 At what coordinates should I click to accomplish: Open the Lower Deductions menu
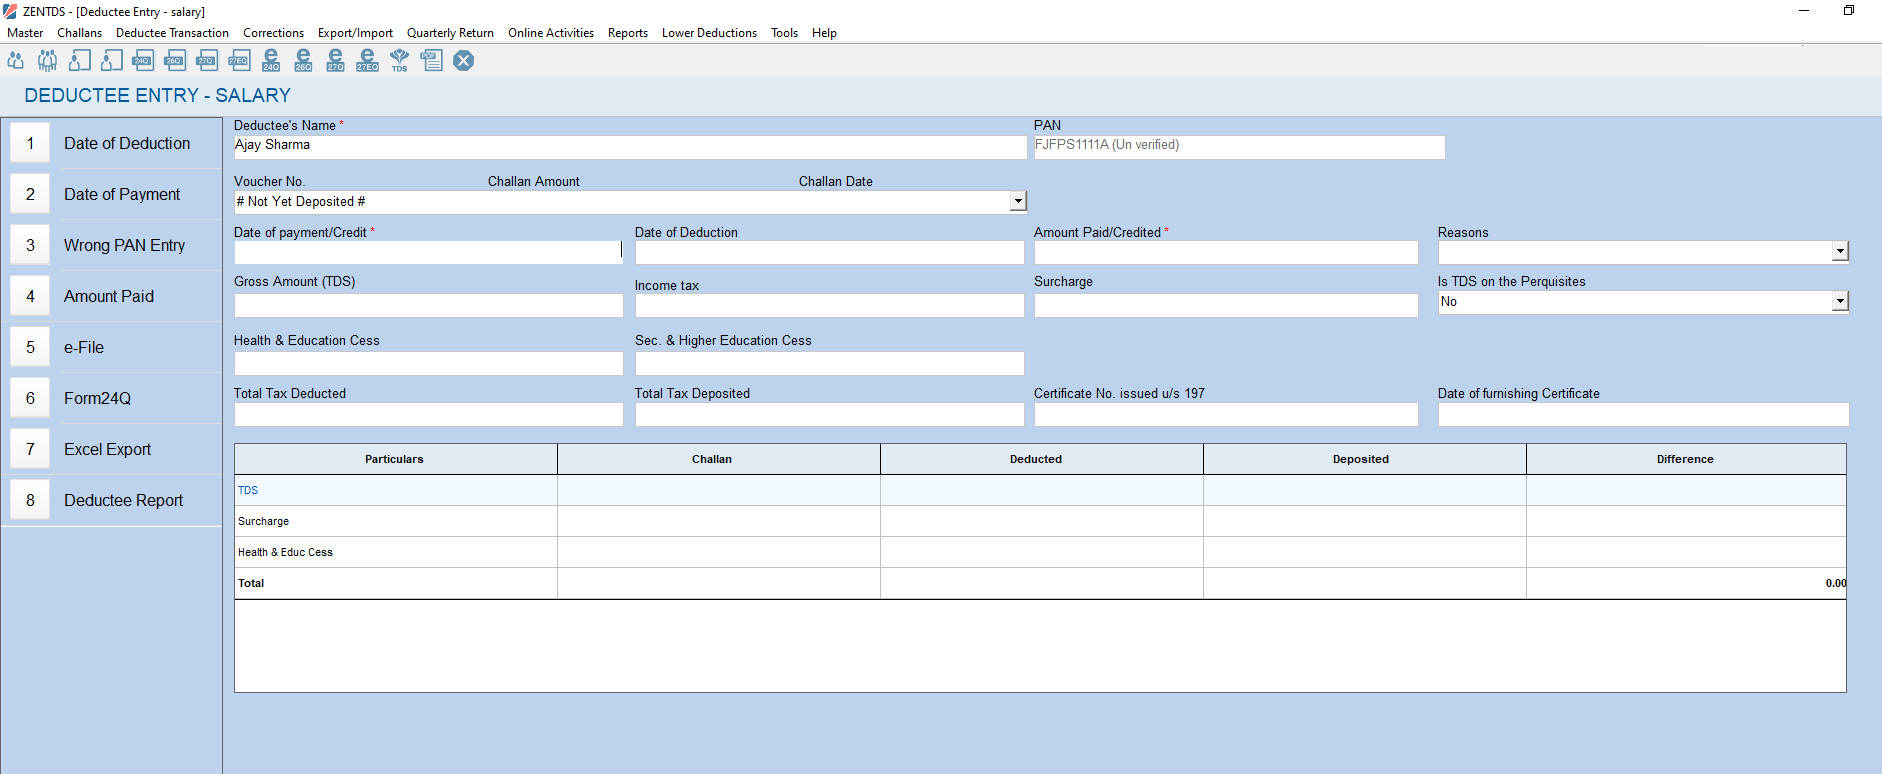pos(709,33)
